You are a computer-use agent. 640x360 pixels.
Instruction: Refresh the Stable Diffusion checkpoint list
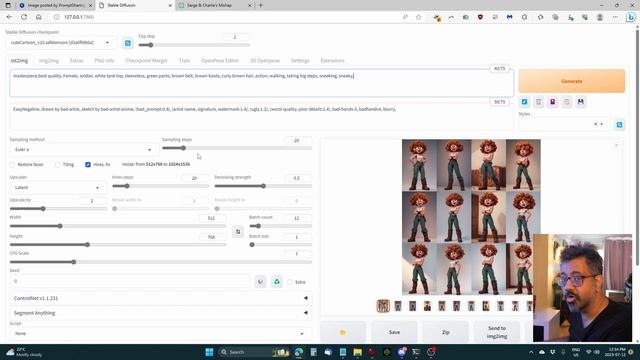pos(128,43)
